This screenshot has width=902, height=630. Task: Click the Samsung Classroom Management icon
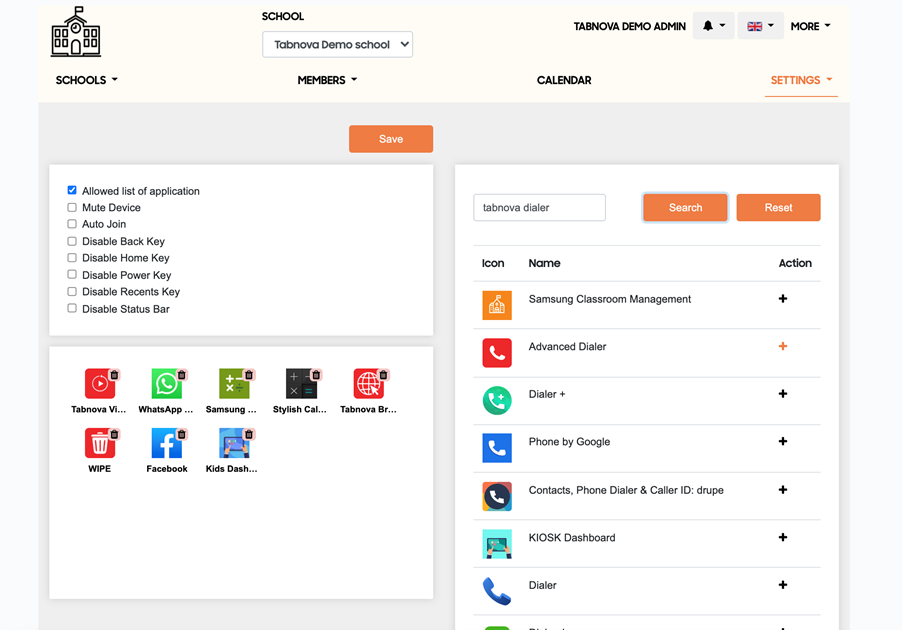point(497,305)
